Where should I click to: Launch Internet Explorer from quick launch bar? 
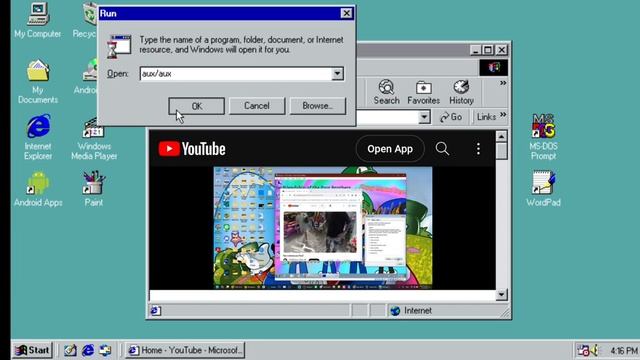[88, 350]
